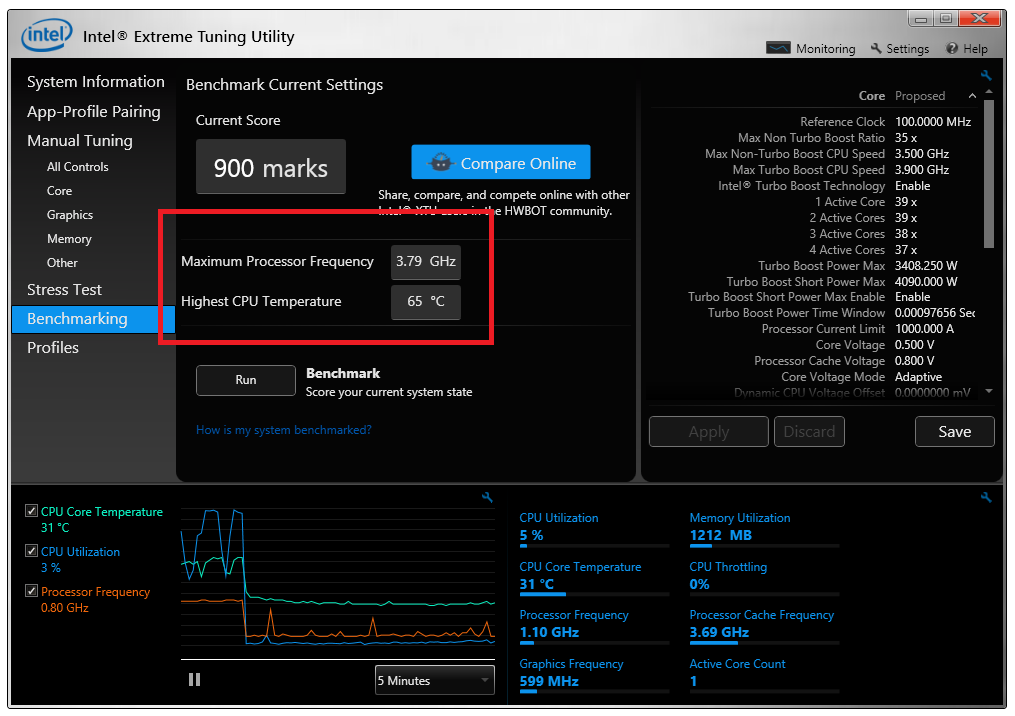Click Memory Utilization 1212 MB readout
This screenshot has width=1015, height=716.
720,535
